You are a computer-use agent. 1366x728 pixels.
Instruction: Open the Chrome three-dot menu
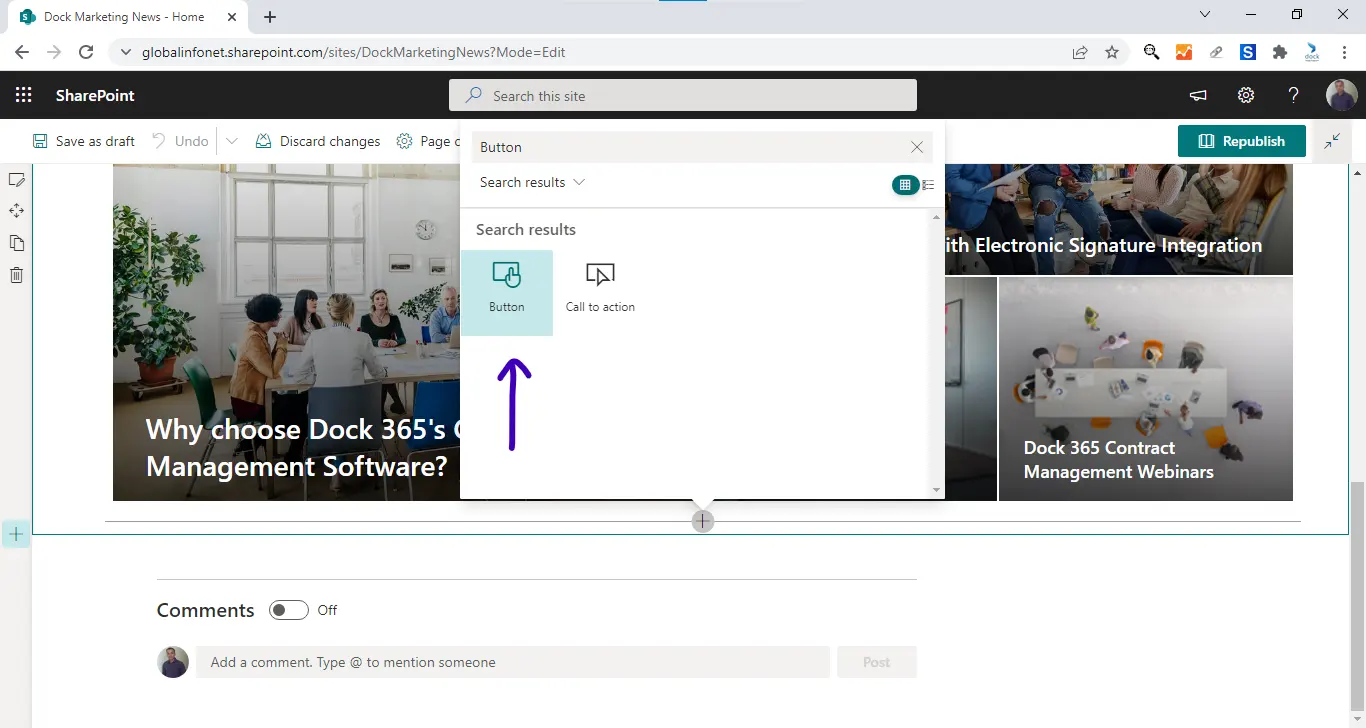tap(1344, 52)
